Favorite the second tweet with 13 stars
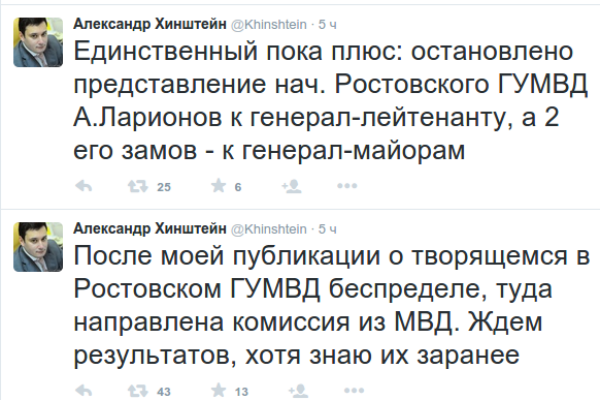Screen dimensions: 600x400 (x=215, y=390)
